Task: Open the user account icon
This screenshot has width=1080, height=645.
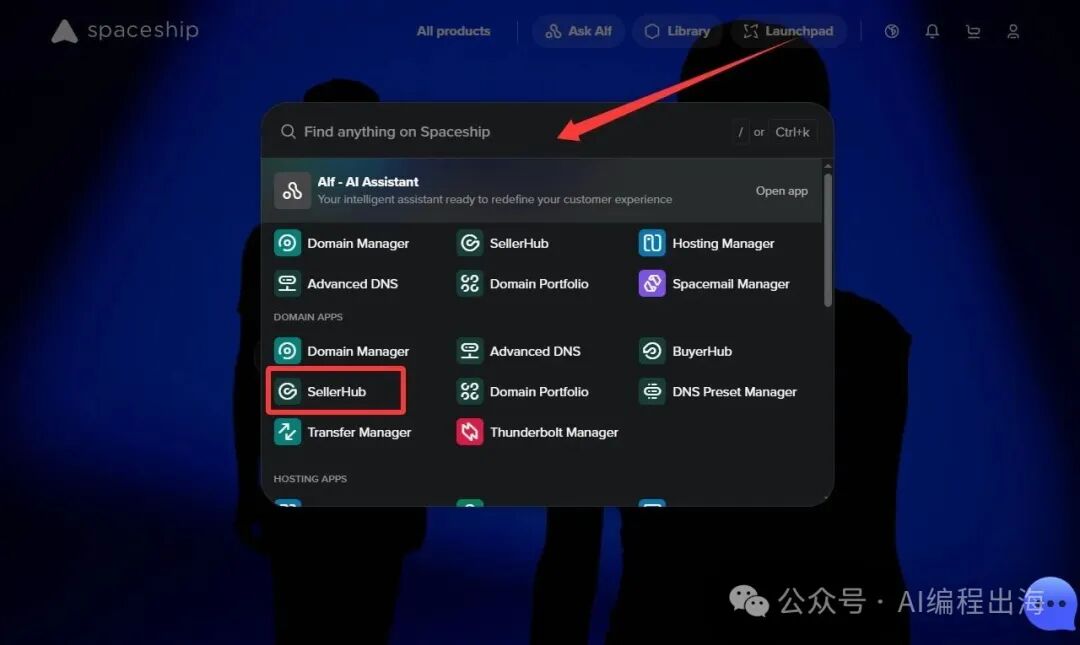Action: pos(1013,31)
